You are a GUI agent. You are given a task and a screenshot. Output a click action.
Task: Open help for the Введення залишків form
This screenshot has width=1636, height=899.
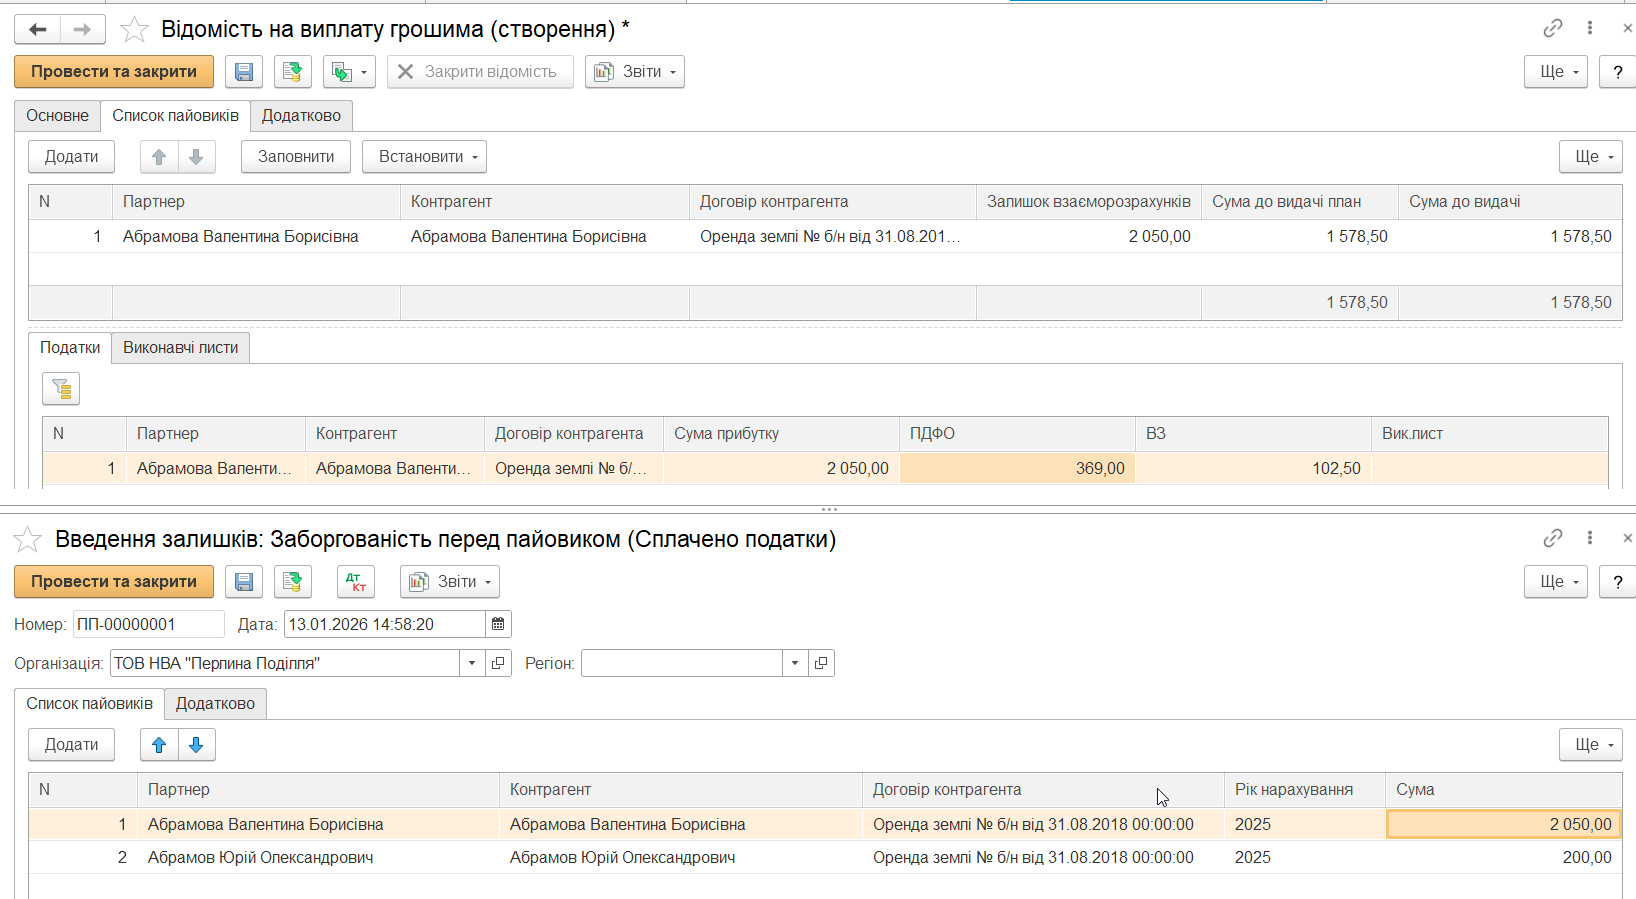(1618, 582)
